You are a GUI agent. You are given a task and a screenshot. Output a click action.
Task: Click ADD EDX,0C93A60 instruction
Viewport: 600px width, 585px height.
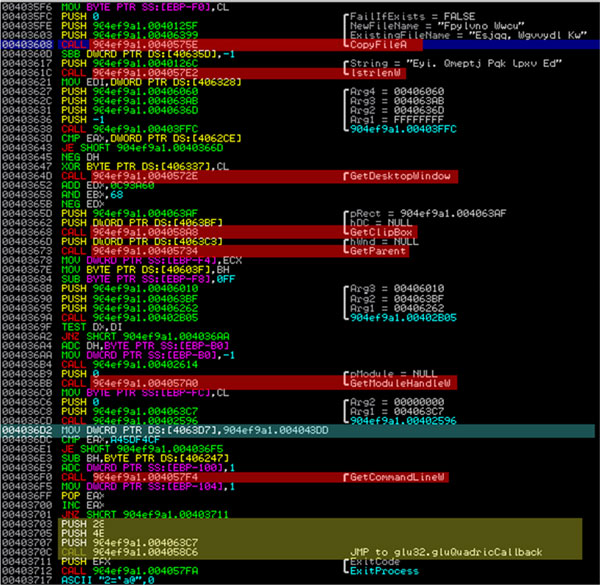tap(108, 186)
